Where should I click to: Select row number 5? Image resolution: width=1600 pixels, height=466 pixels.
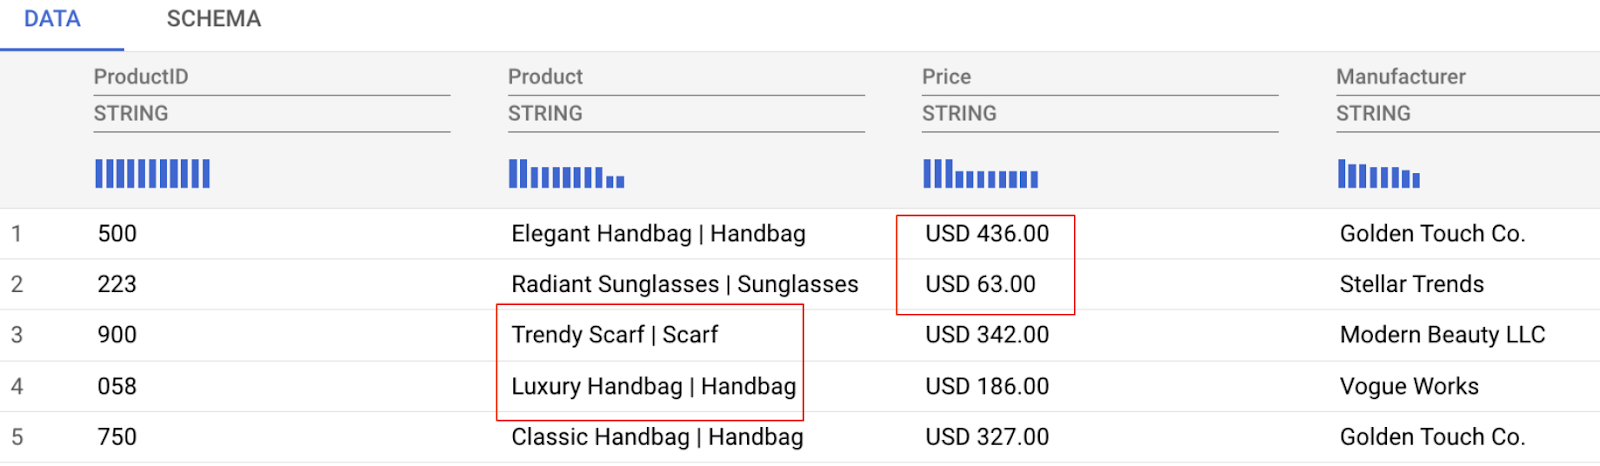17,438
